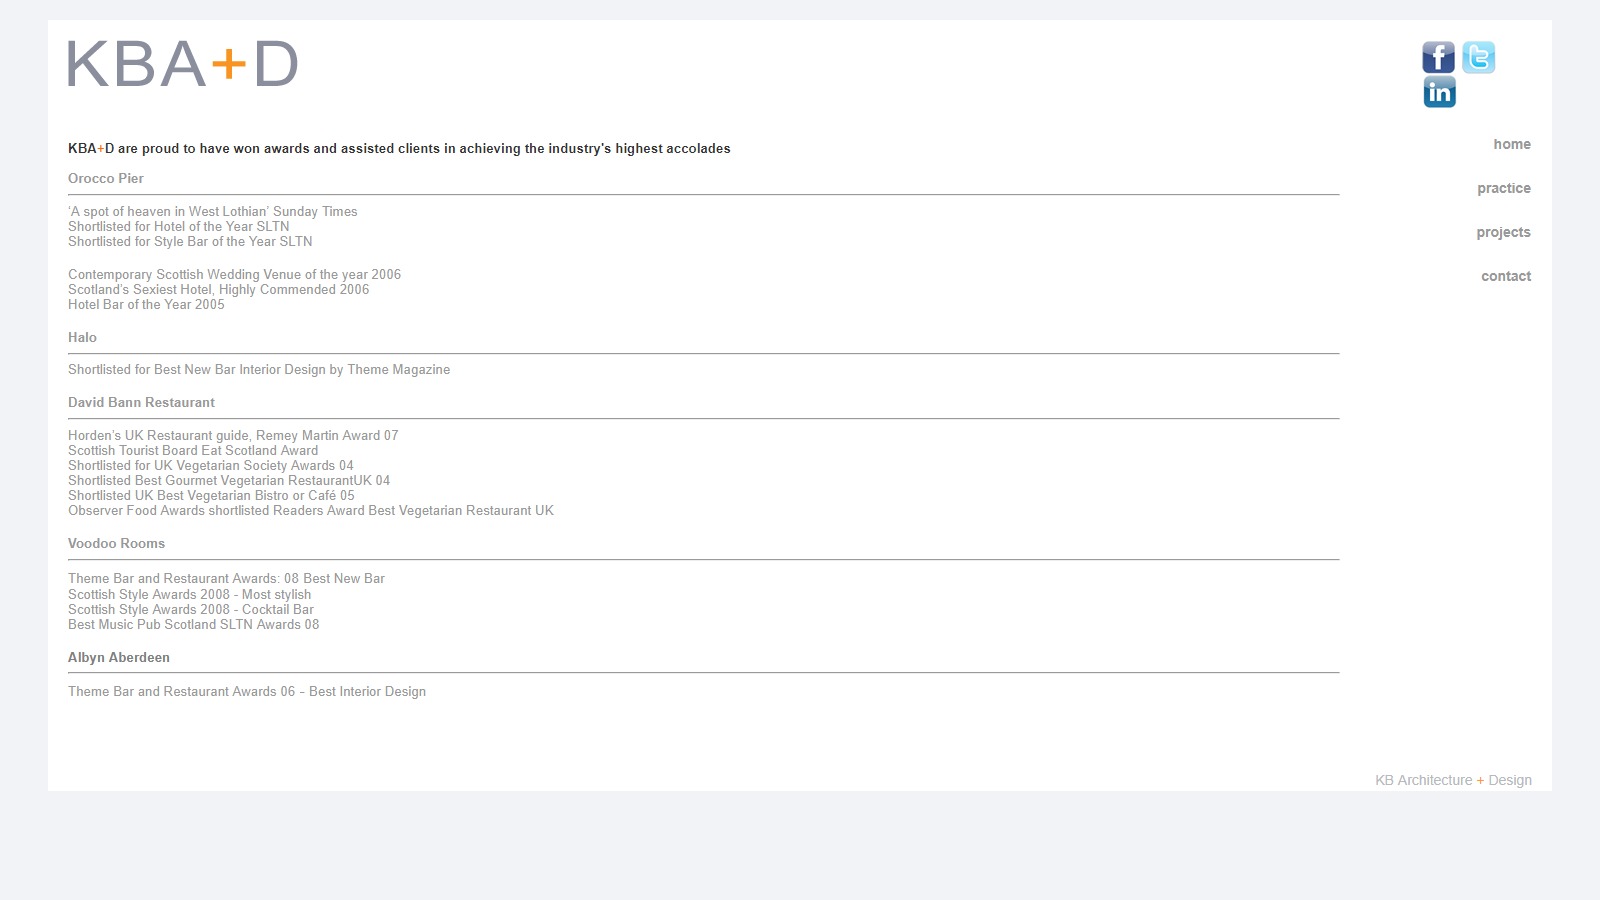Click 'Shortlisted for UK Vegetarian Society Awards 04'
The width and height of the screenshot is (1600, 900).
(x=211, y=465)
